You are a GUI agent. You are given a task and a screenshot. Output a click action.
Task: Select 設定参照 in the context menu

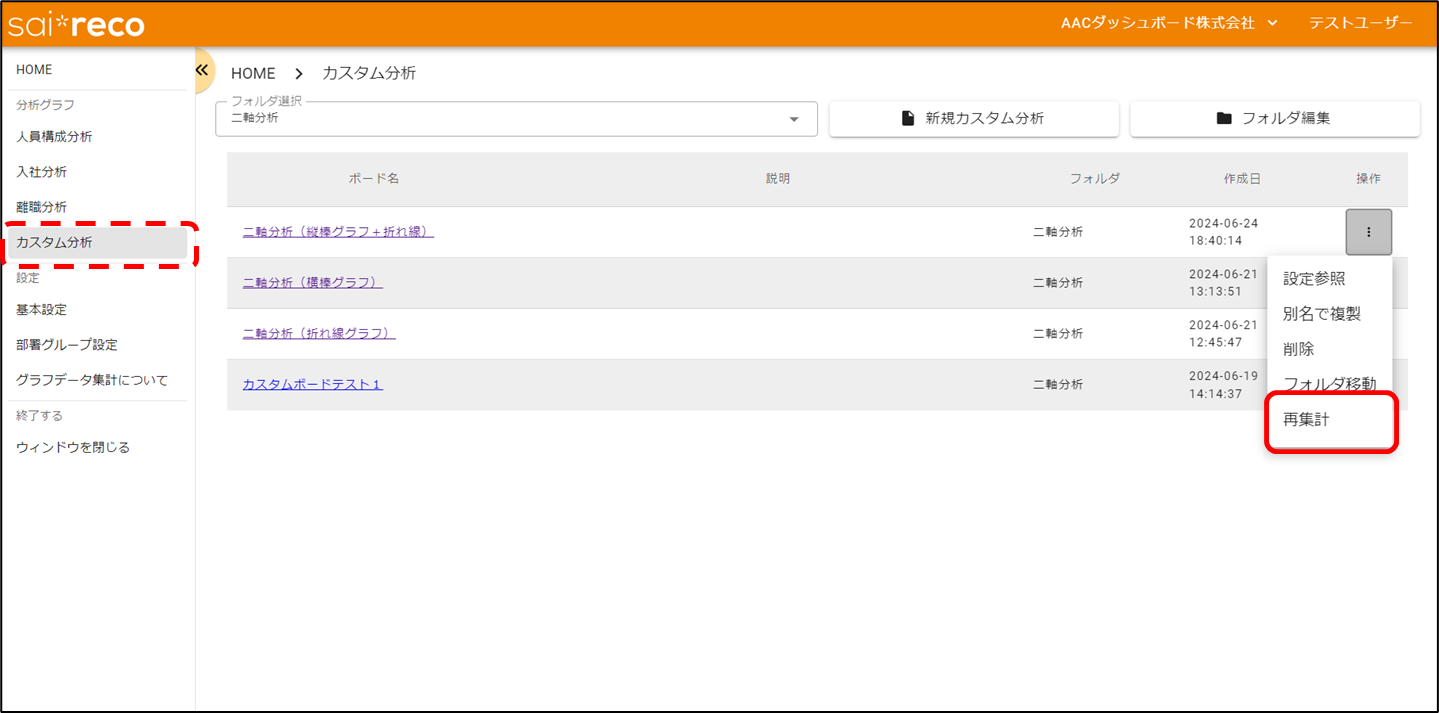pyautogui.click(x=1314, y=279)
